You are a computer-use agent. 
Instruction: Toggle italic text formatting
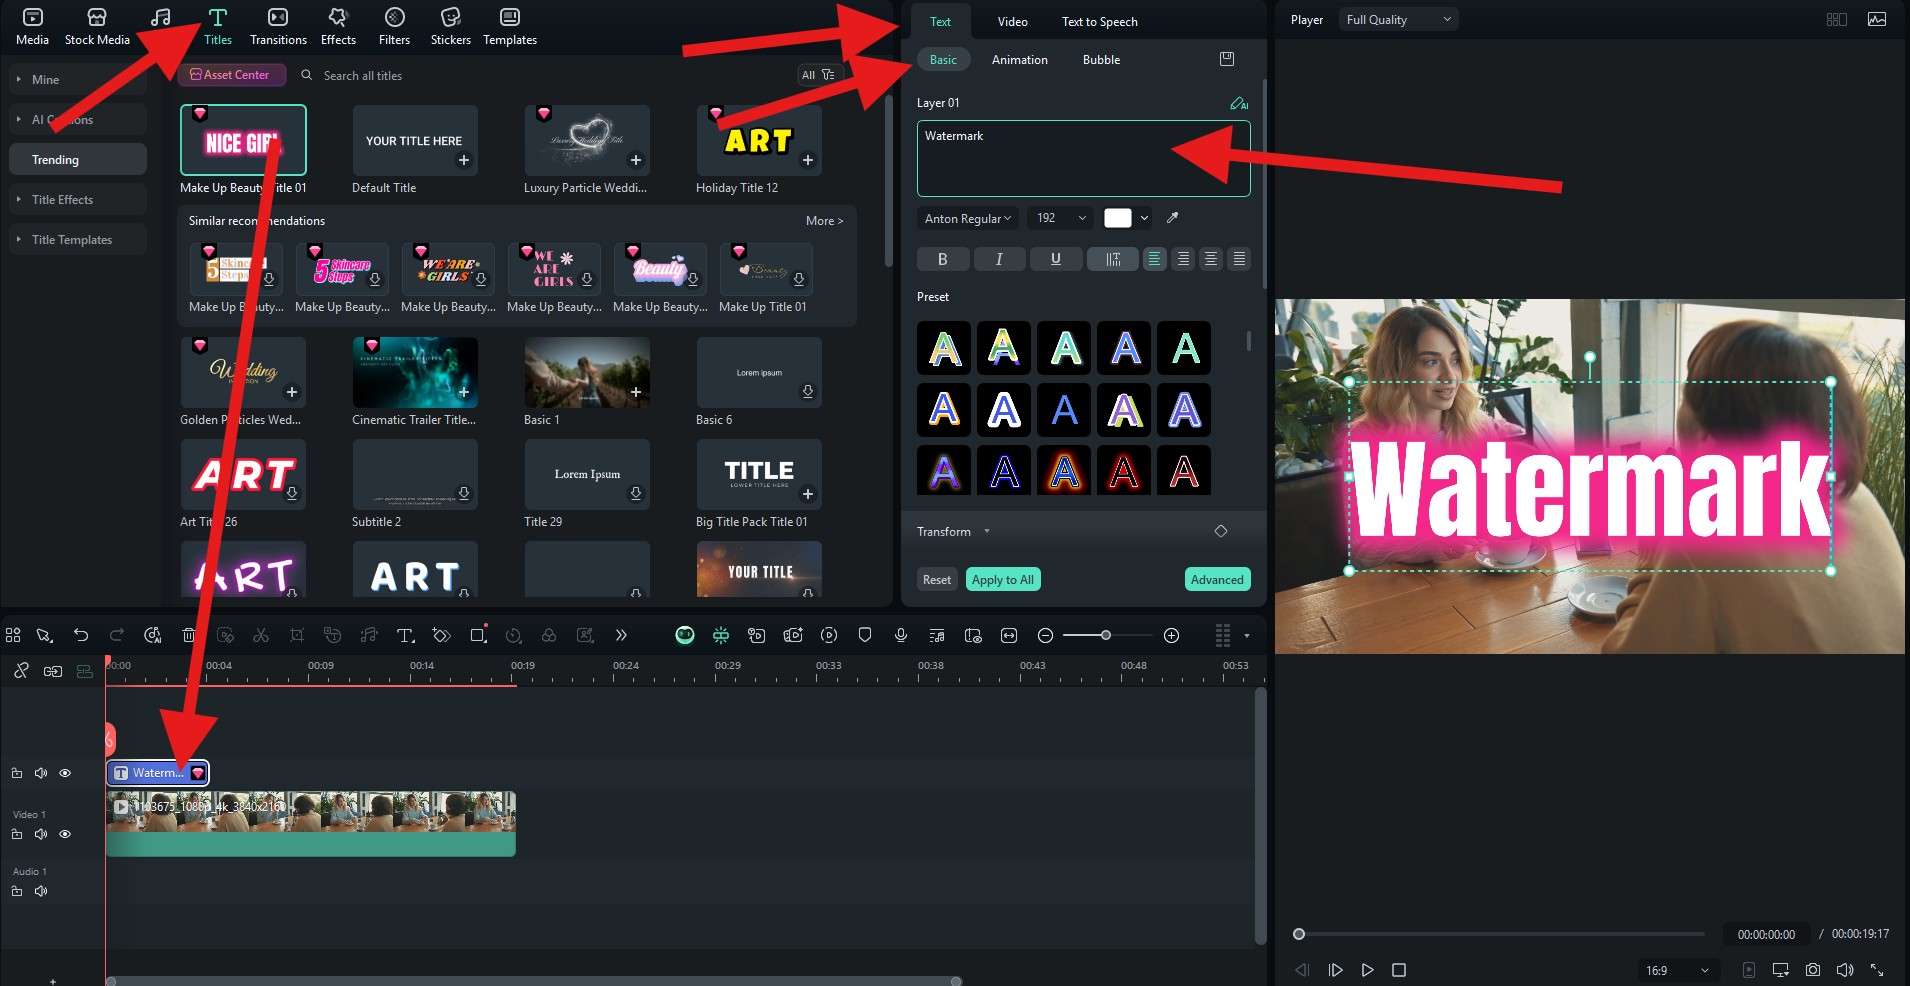pyautogui.click(x=999, y=259)
